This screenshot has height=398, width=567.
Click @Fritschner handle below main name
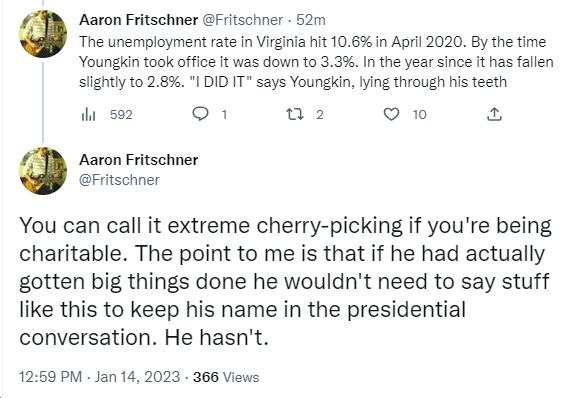click(119, 180)
